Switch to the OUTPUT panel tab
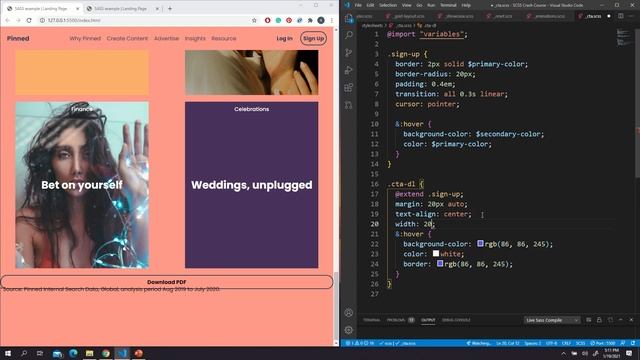Viewport: 640px width, 360px height. (428, 320)
